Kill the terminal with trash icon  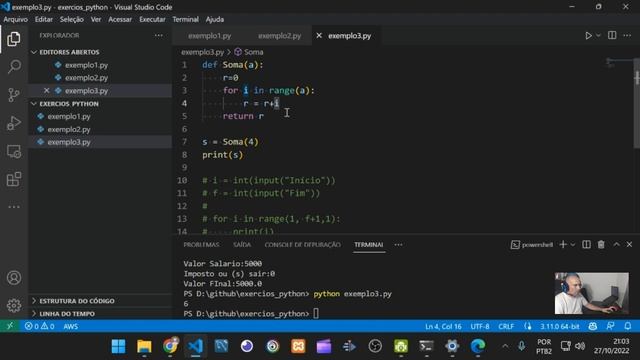click(601, 244)
